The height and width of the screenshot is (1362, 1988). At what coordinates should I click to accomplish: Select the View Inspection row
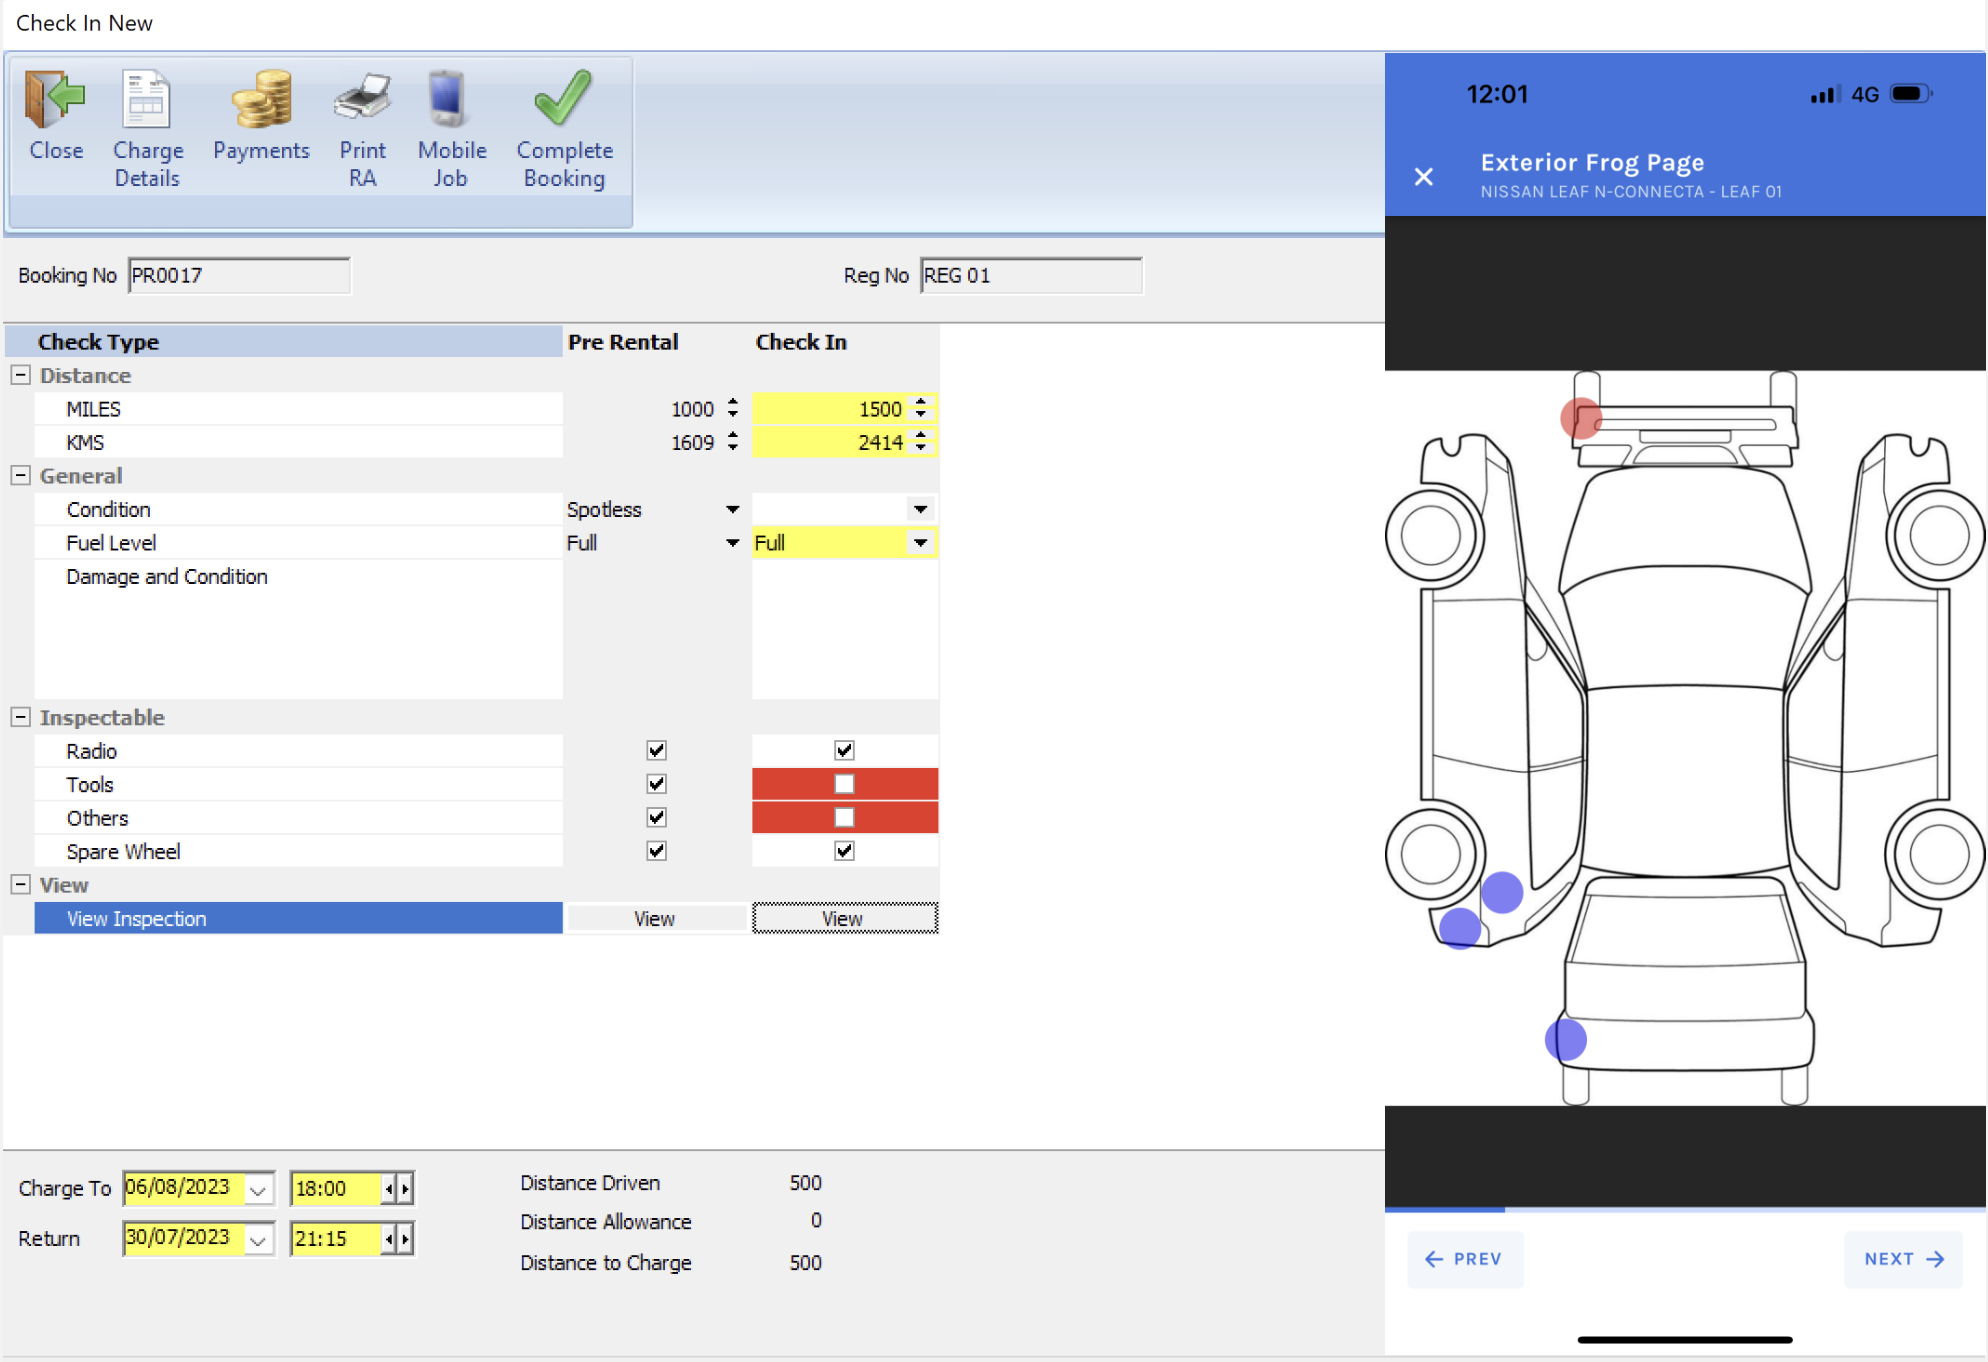pyautogui.click(x=298, y=919)
